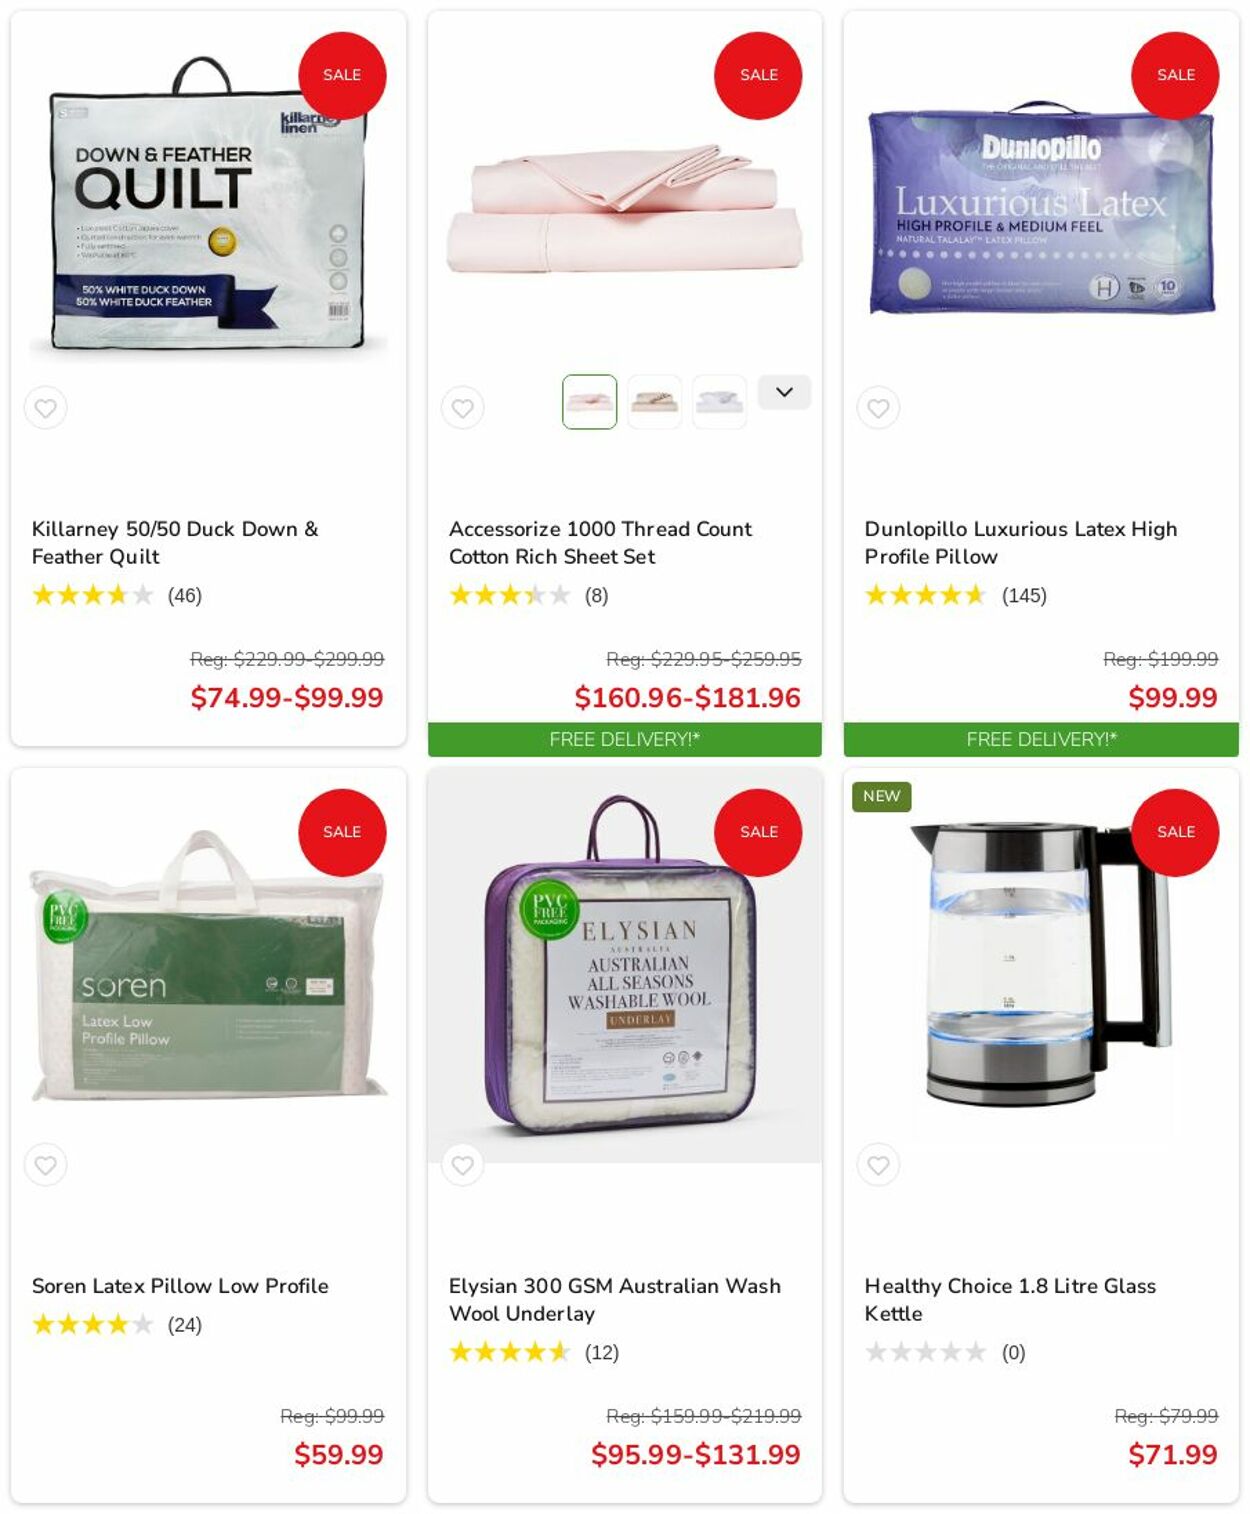Screen dimensions: 1250x1514
Task: Click NEW badge on glass kettle
Action: [881, 796]
